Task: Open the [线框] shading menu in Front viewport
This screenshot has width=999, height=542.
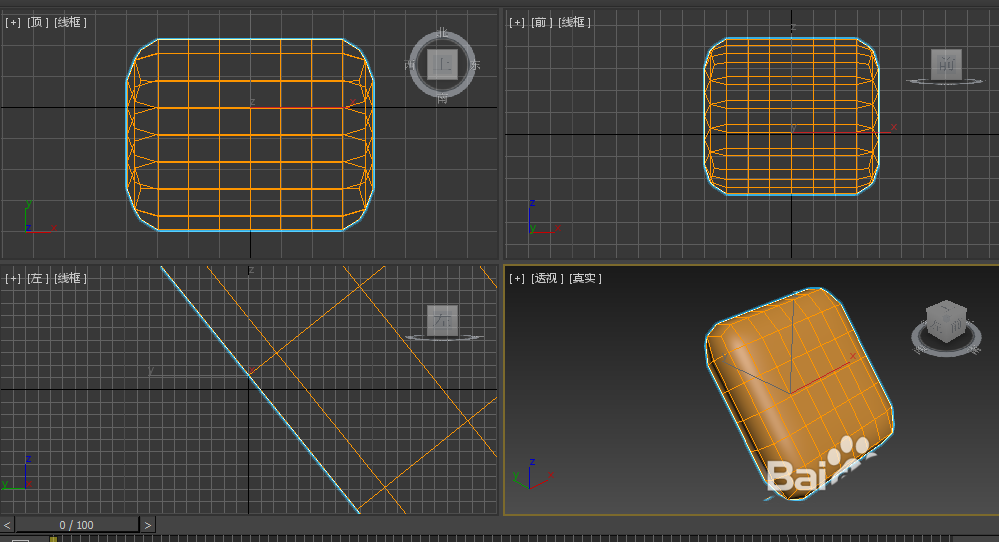Action: [x=575, y=22]
